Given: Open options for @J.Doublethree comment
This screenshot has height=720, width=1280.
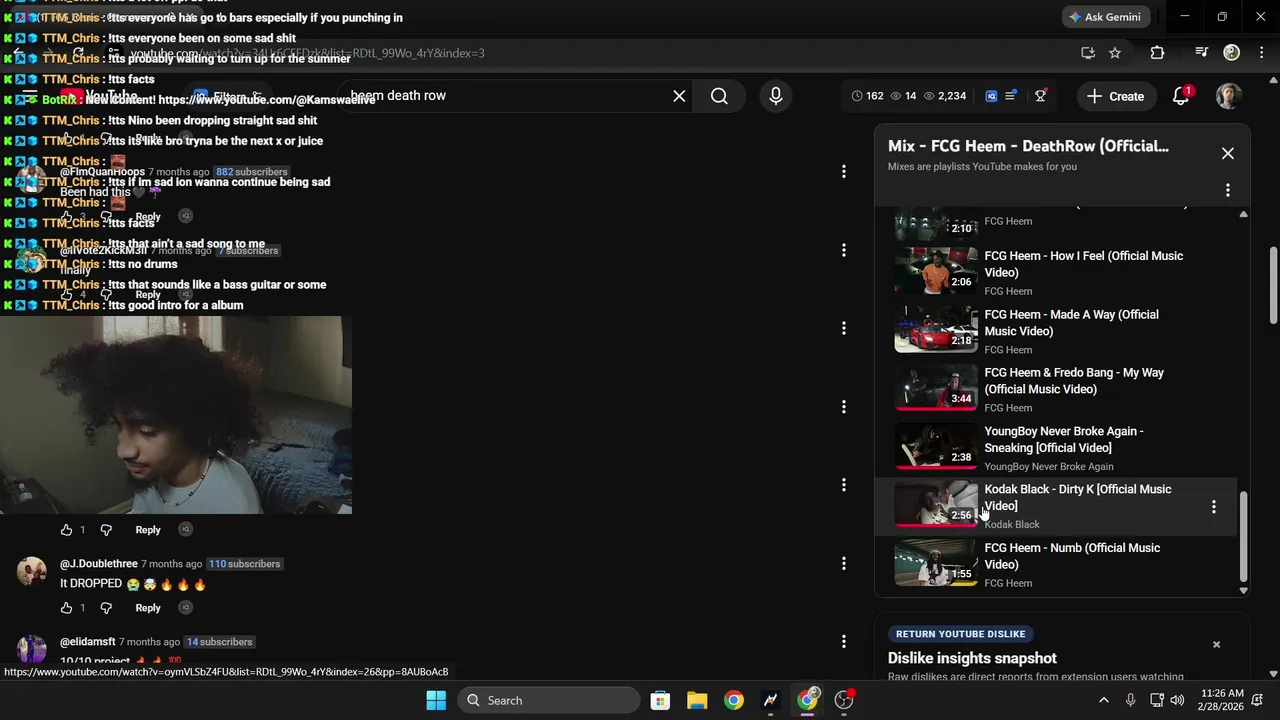Looking at the screenshot, I should pyautogui.click(x=844, y=564).
